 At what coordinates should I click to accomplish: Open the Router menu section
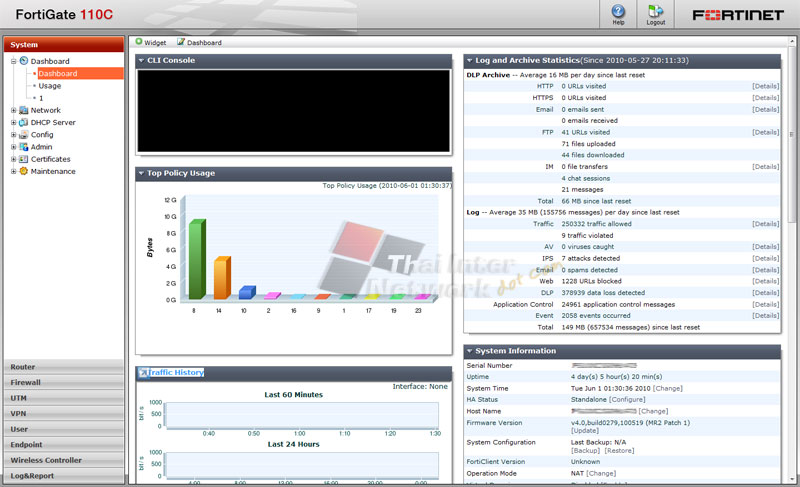coord(64,367)
